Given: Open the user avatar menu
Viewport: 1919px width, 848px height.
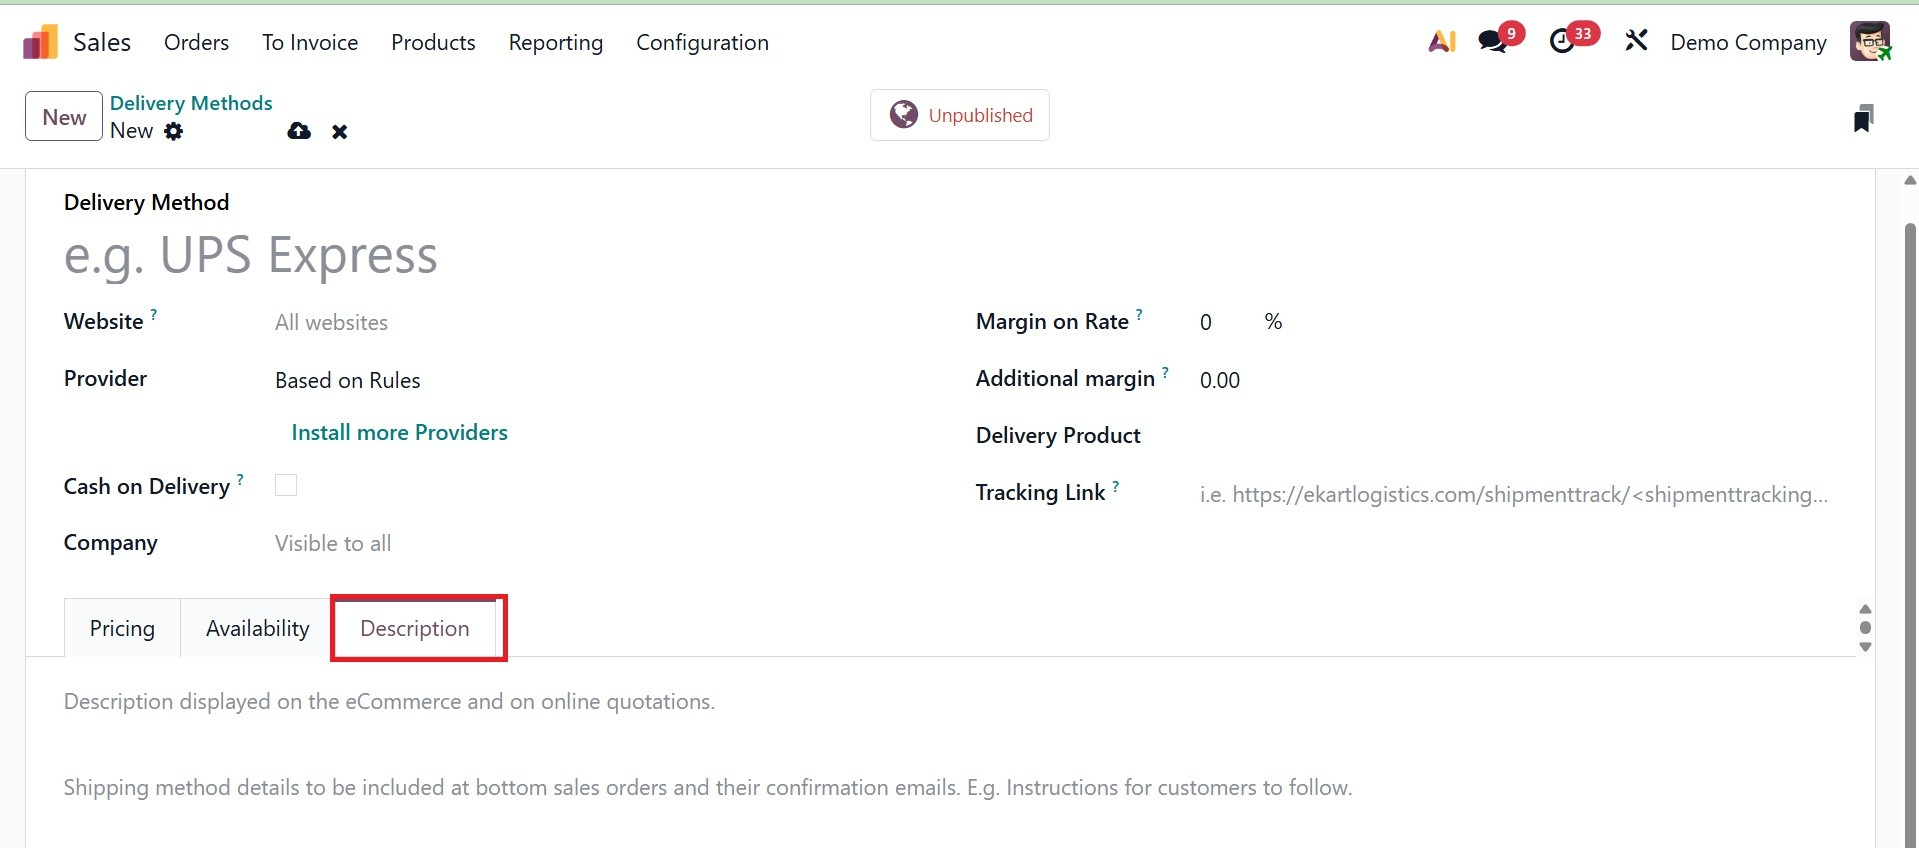Looking at the screenshot, I should (1869, 42).
